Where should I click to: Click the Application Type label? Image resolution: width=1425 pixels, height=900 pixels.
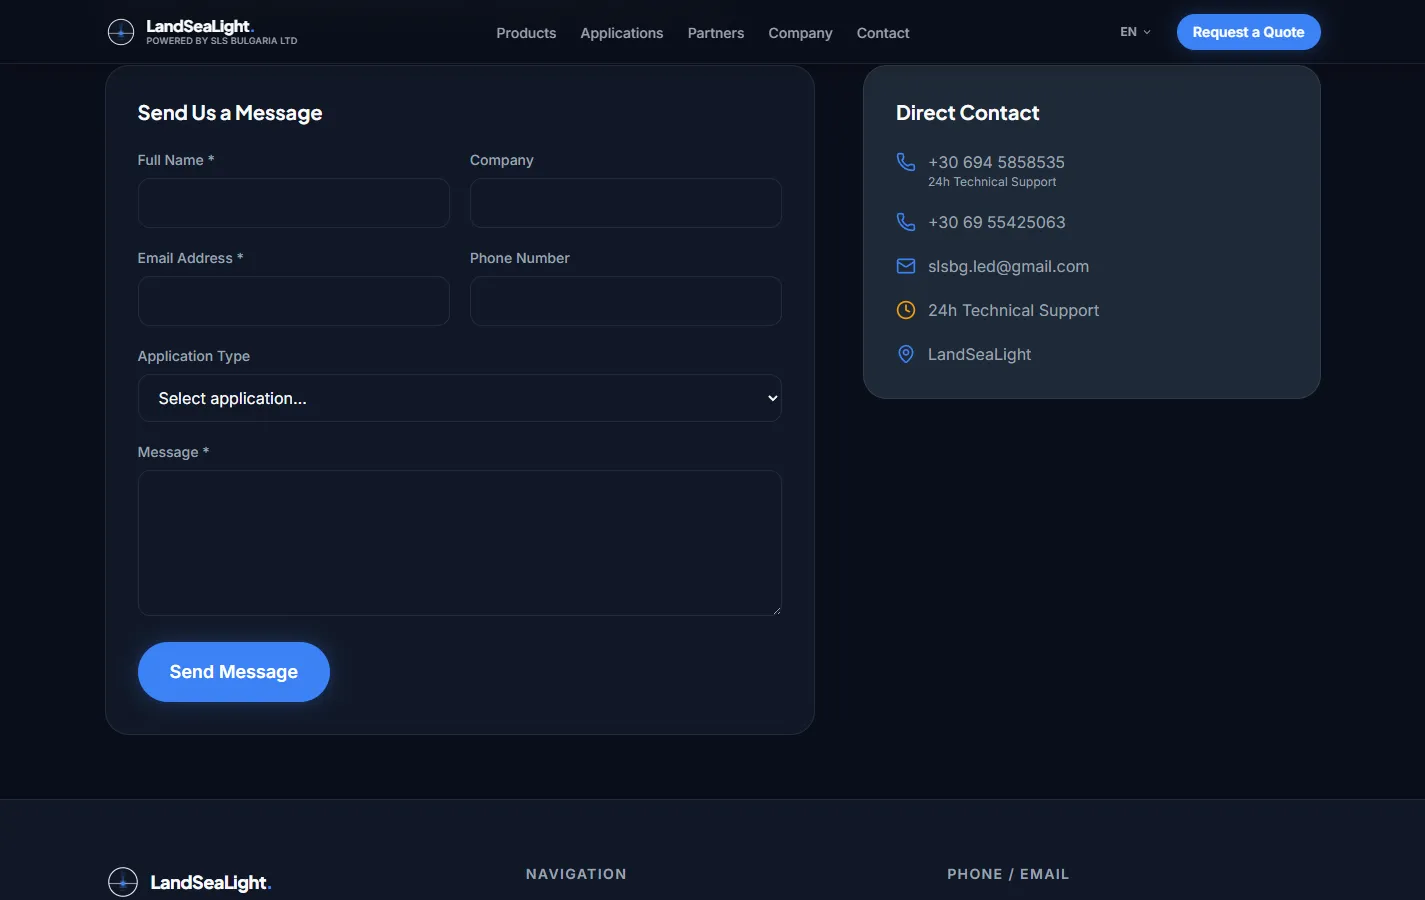tap(194, 356)
